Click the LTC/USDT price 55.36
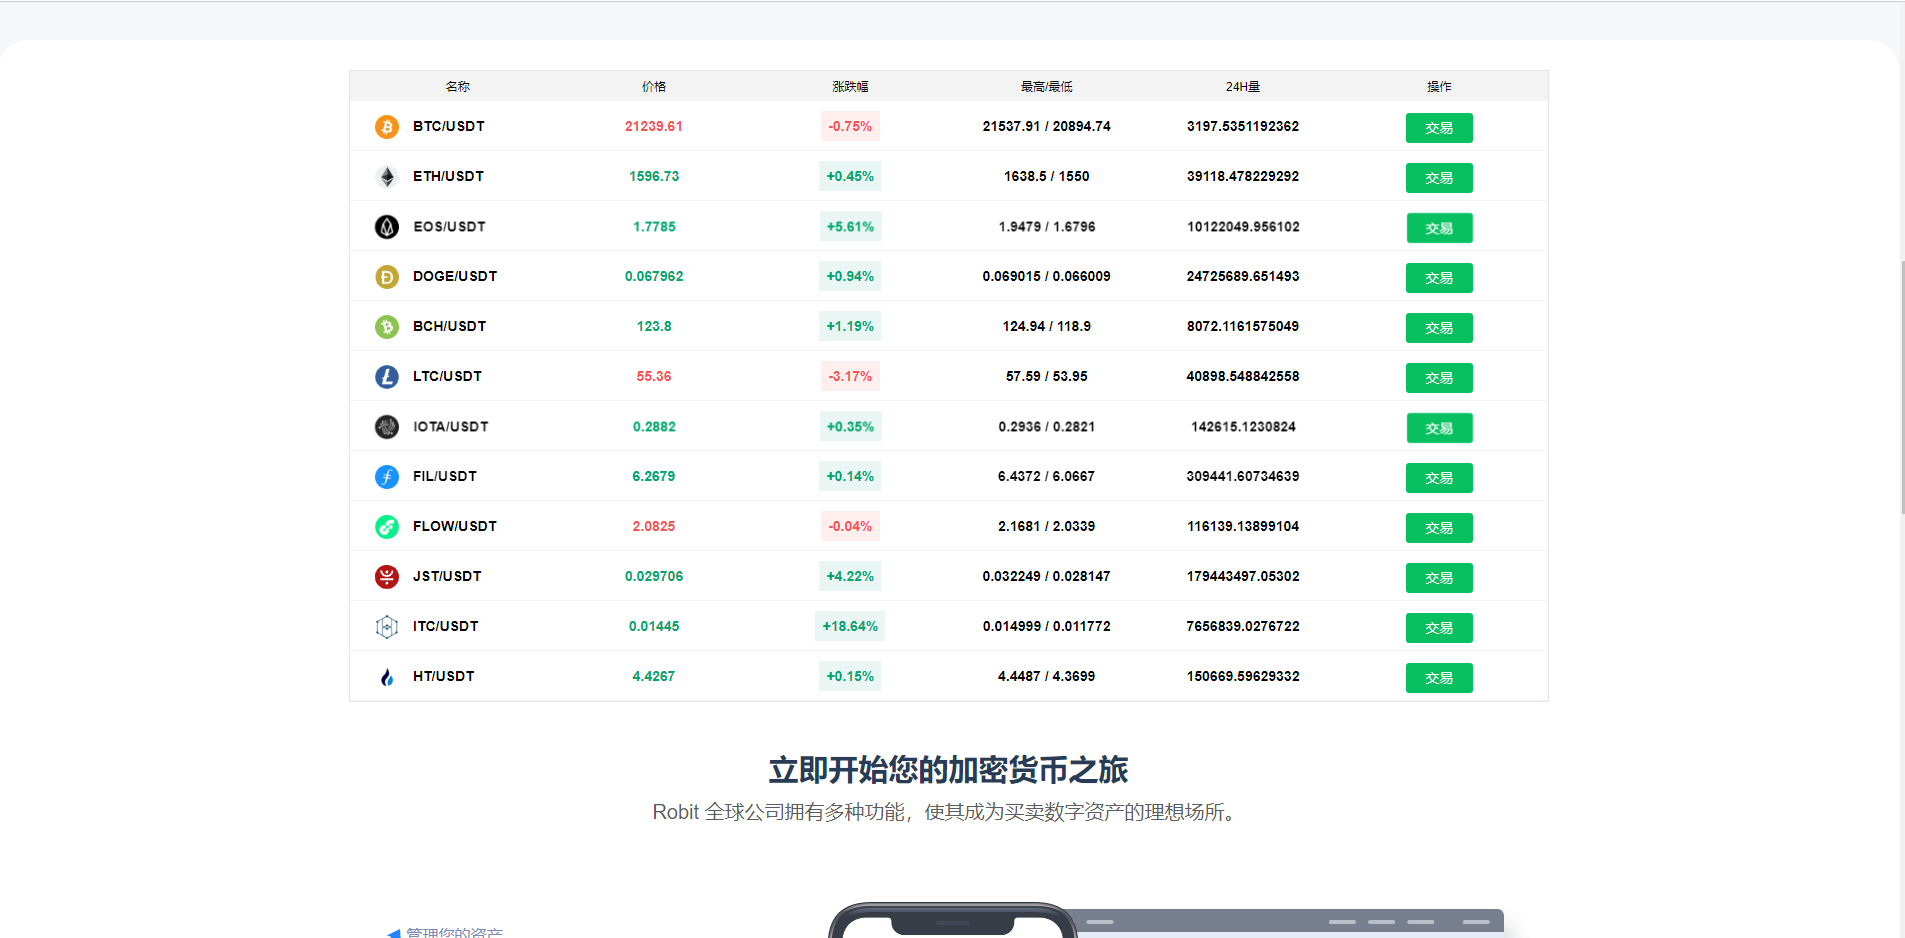The image size is (1905, 938). pos(654,377)
